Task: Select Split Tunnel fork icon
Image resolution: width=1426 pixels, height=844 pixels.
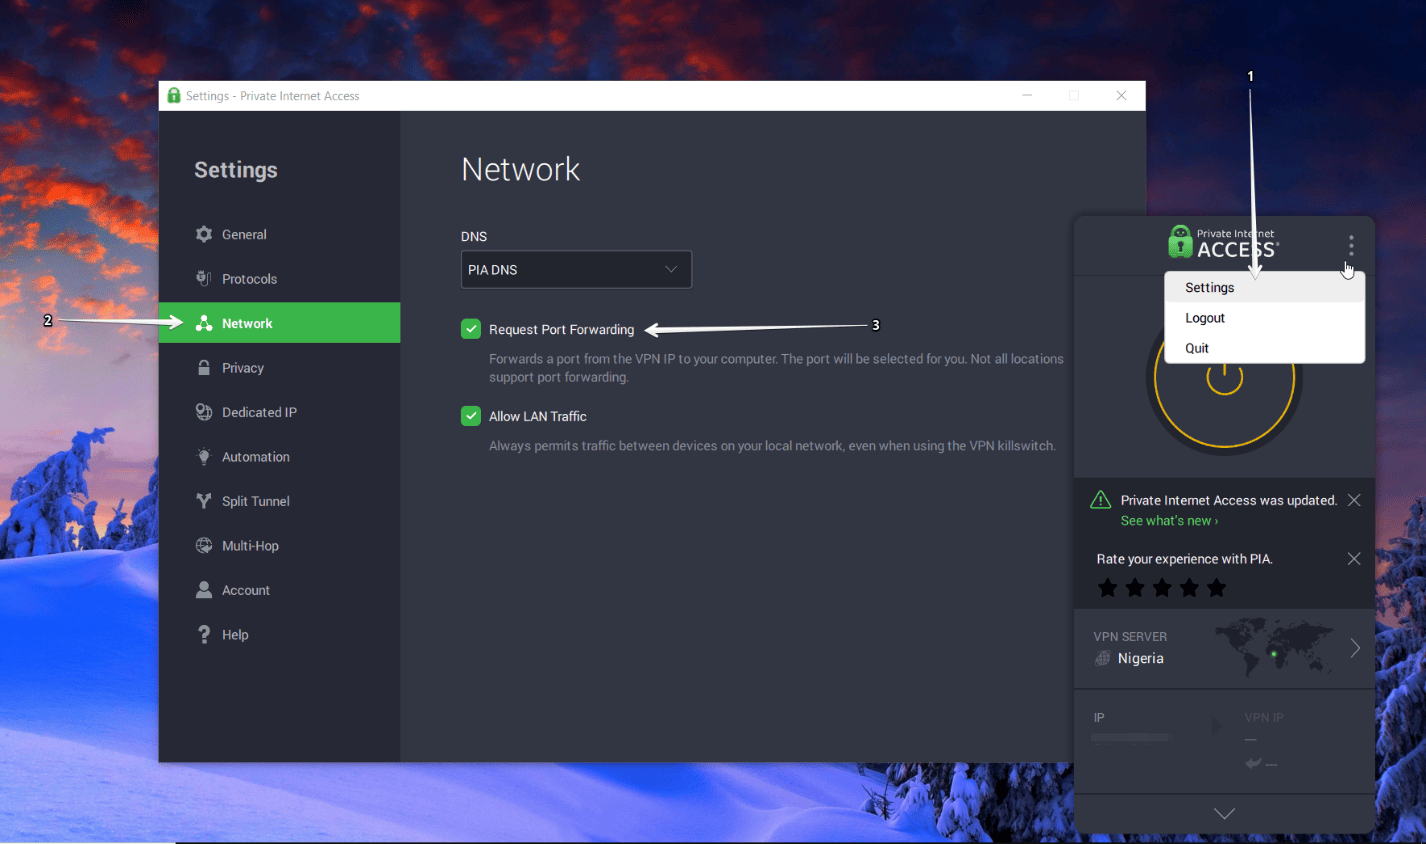Action: tap(204, 501)
